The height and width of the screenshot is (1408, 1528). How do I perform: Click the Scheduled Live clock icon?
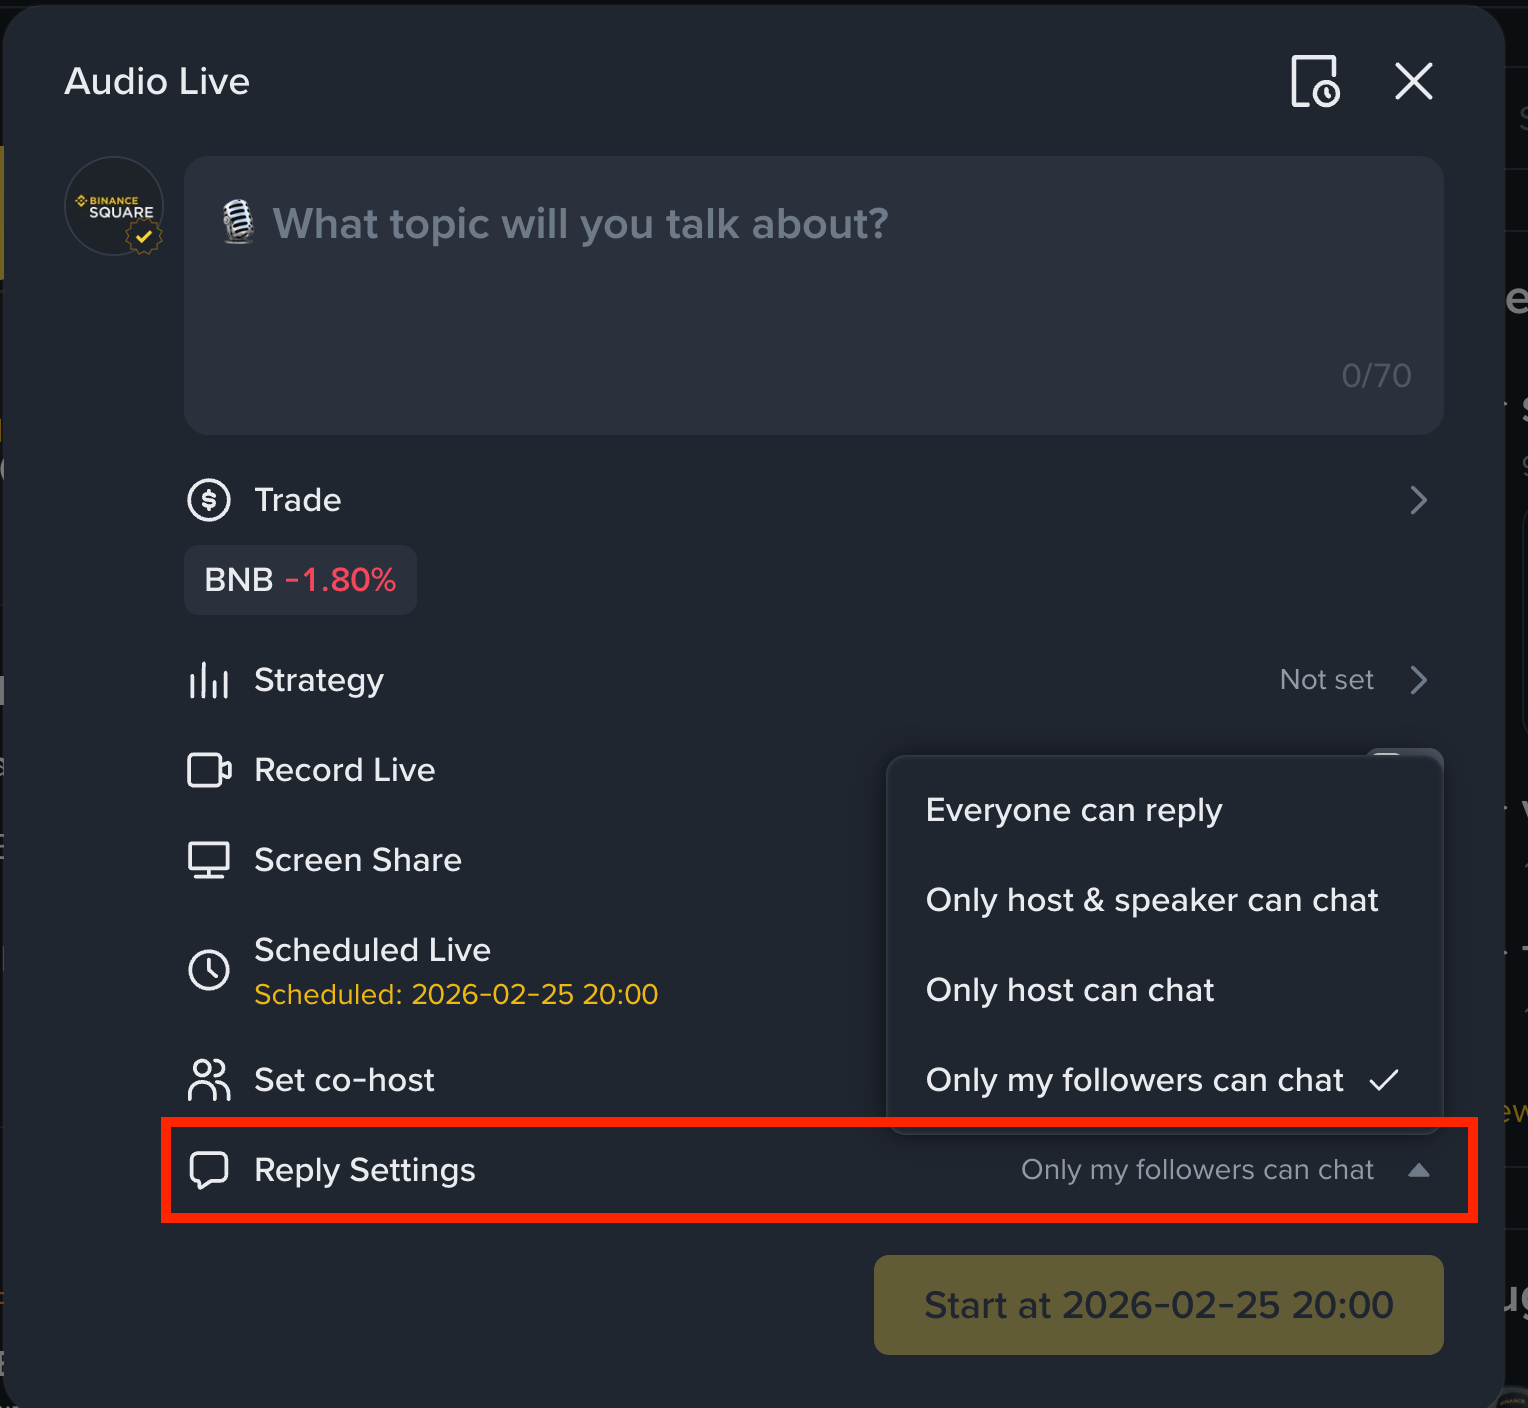tap(209, 970)
